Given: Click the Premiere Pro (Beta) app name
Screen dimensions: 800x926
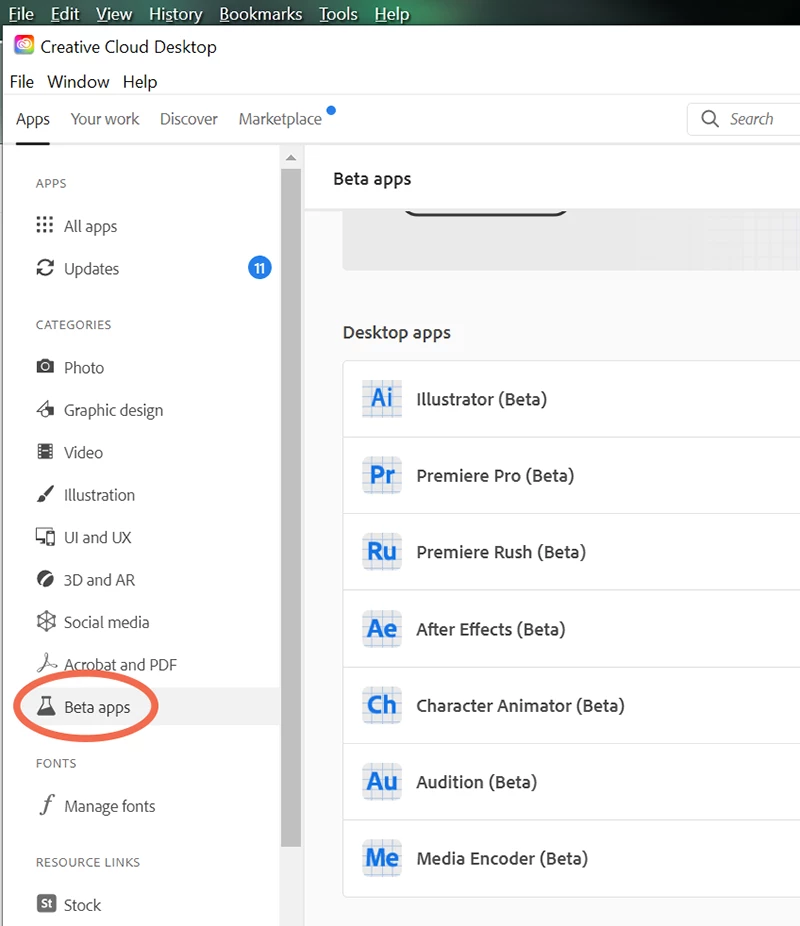Looking at the screenshot, I should pos(495,475).
